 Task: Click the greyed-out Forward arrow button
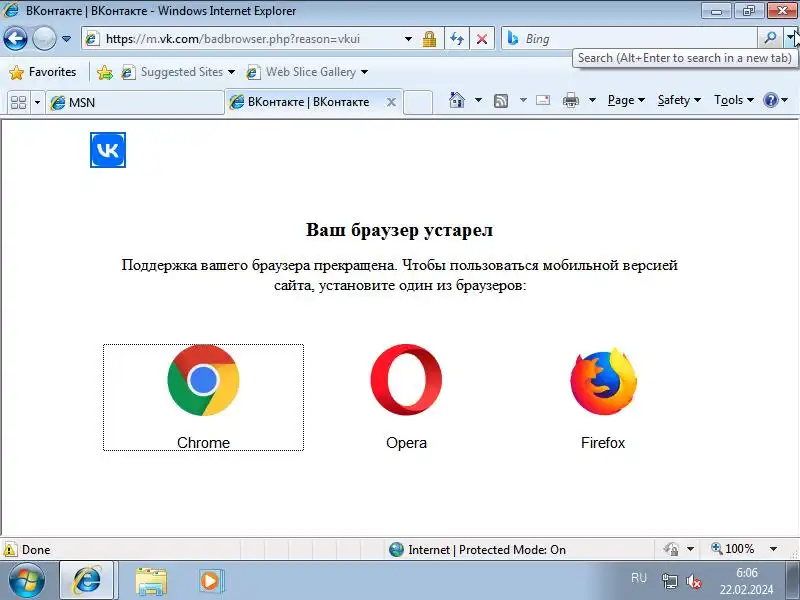coord(44,38)
